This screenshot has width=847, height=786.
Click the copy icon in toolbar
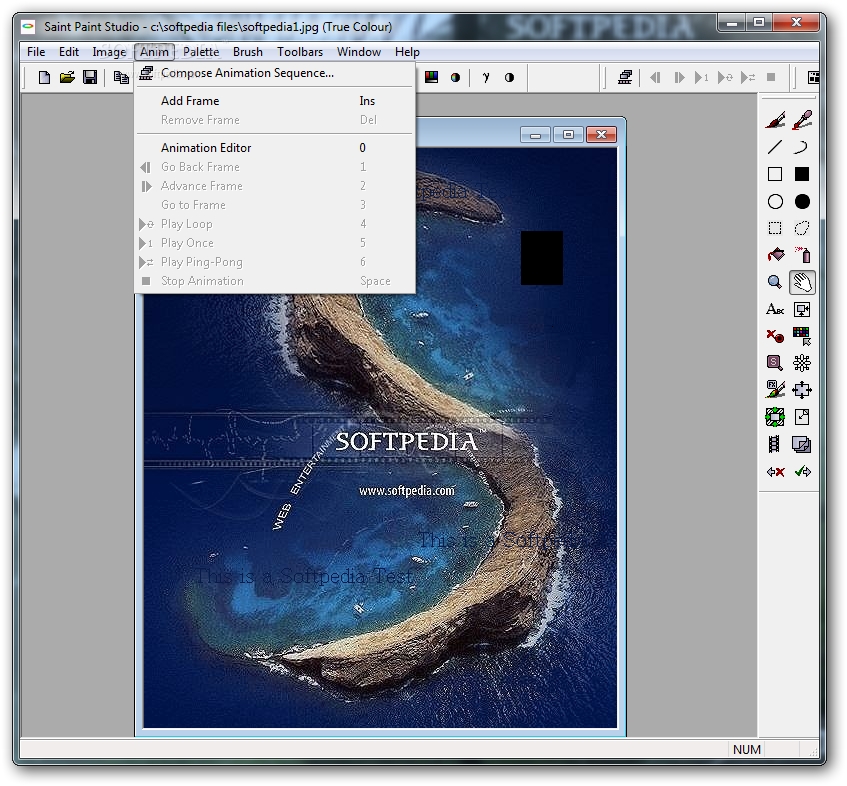click(121, 77)
